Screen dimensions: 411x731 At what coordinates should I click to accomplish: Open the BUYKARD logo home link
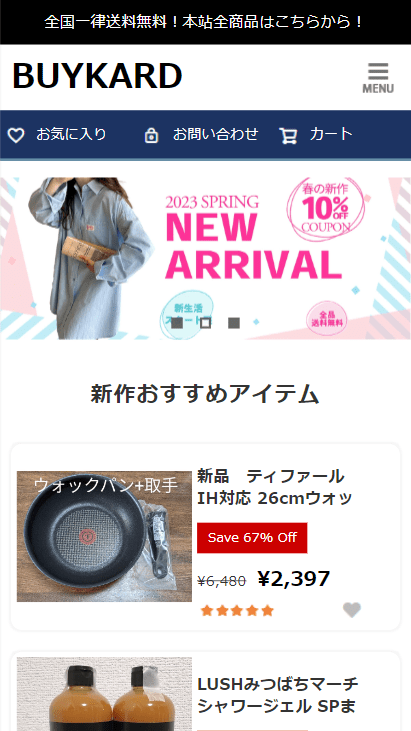97,76
